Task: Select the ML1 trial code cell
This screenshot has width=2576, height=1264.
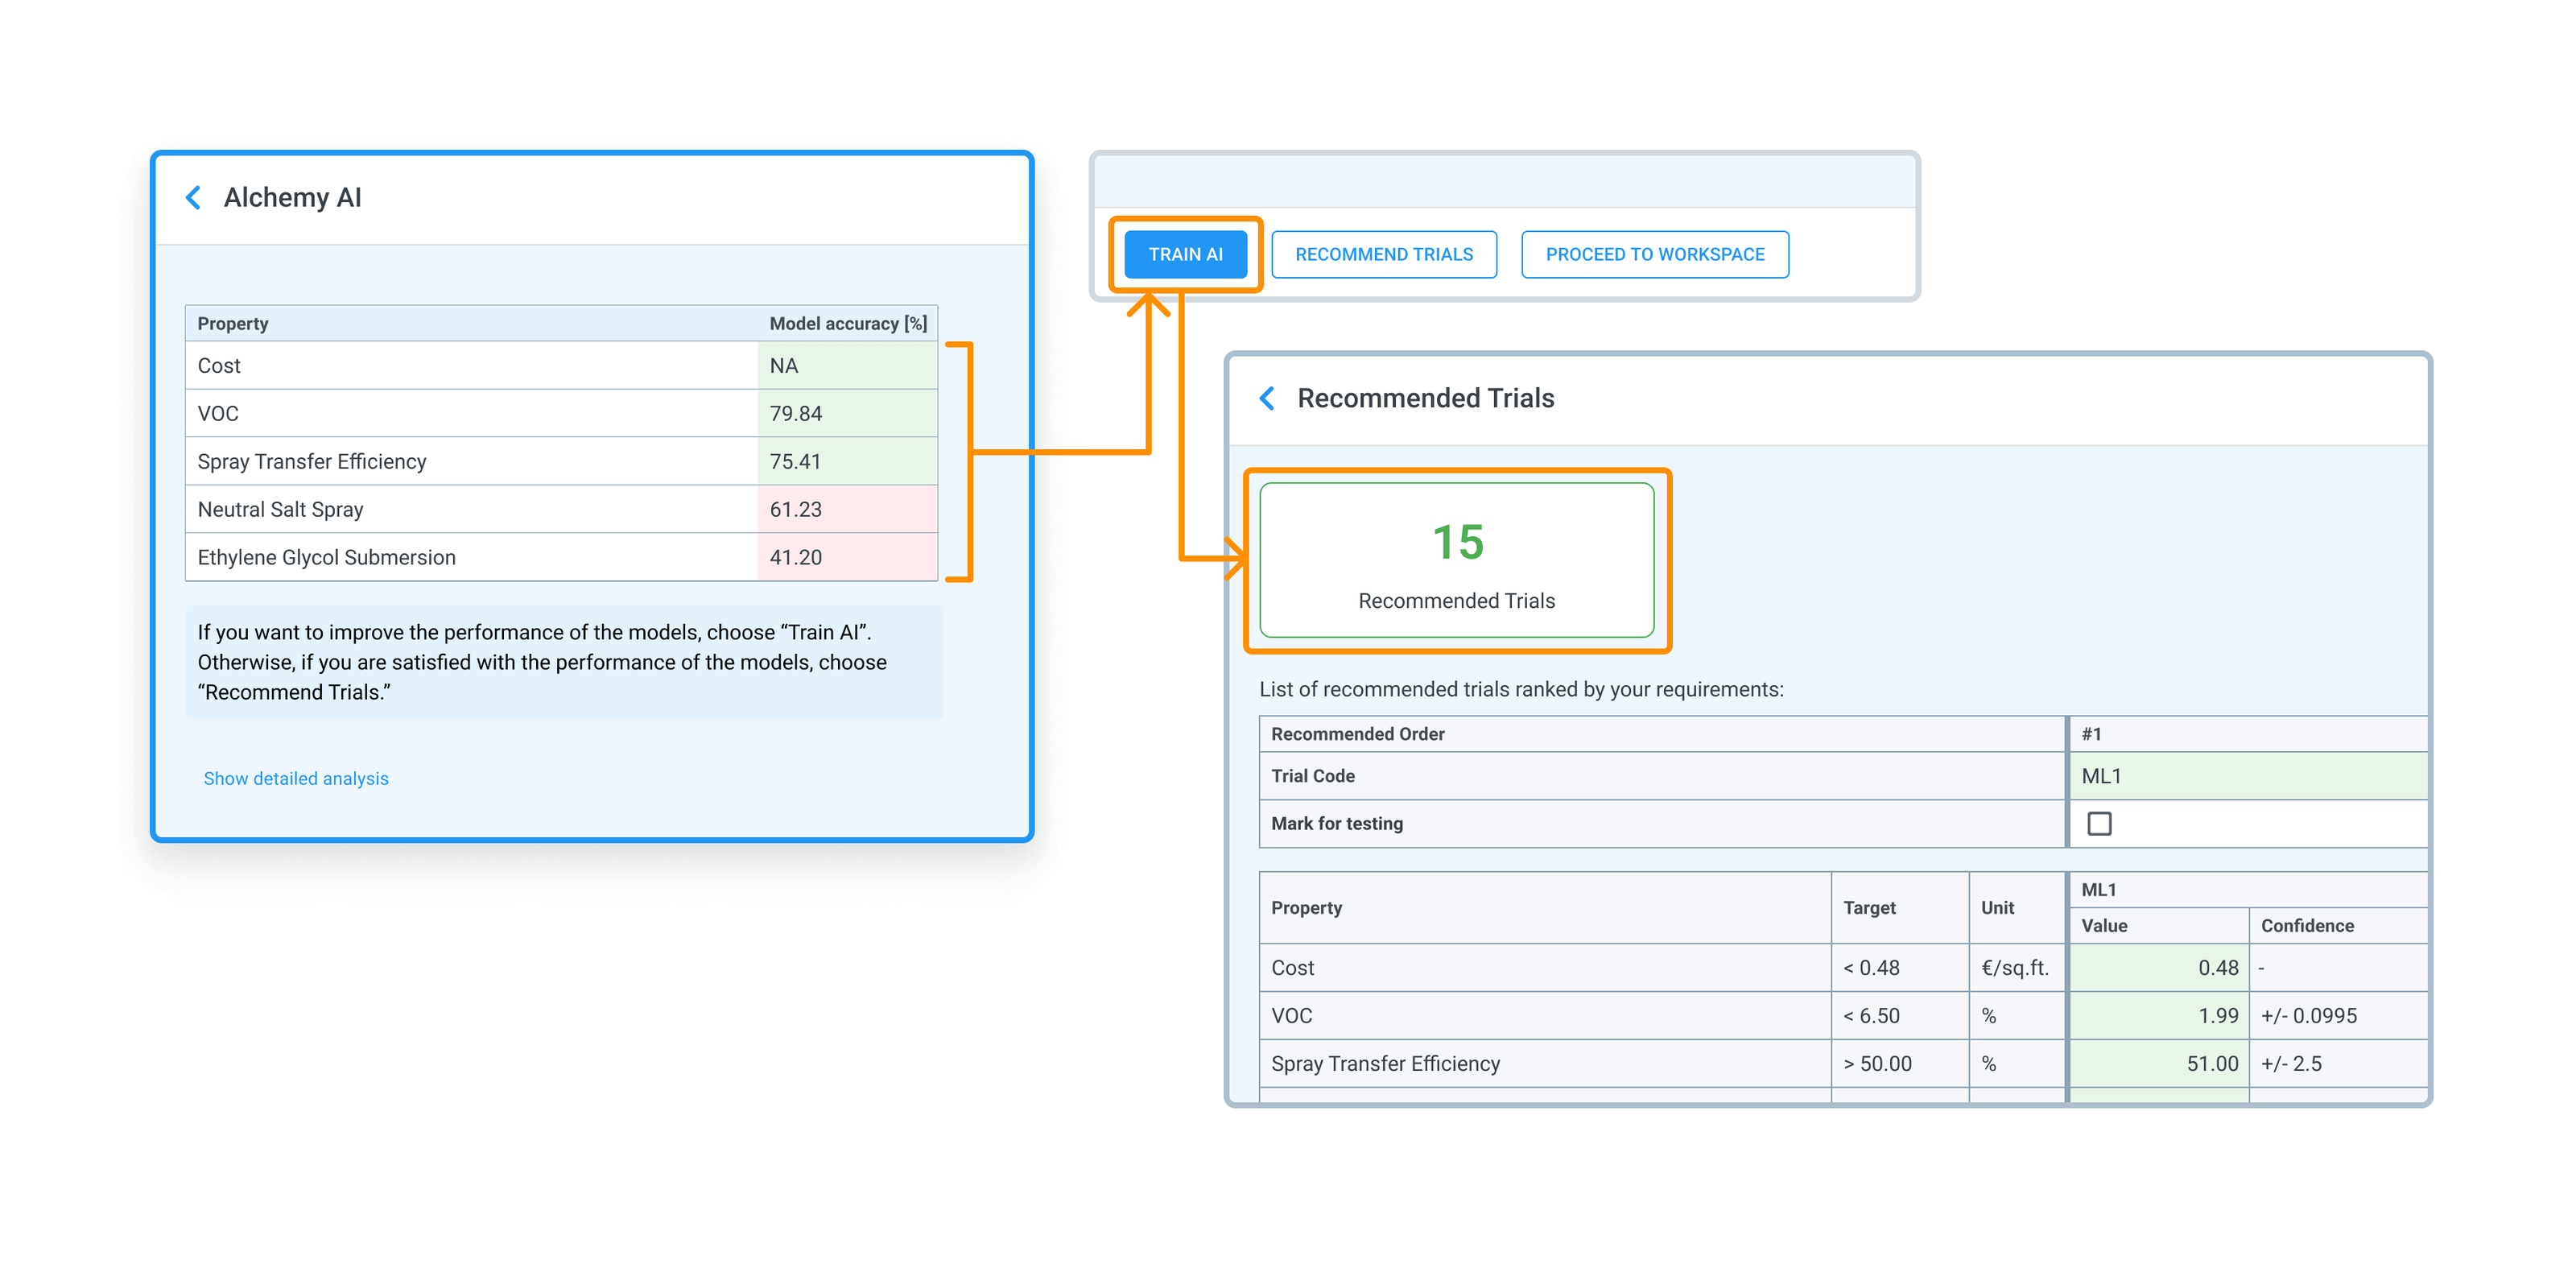Action: point(2246,777)
